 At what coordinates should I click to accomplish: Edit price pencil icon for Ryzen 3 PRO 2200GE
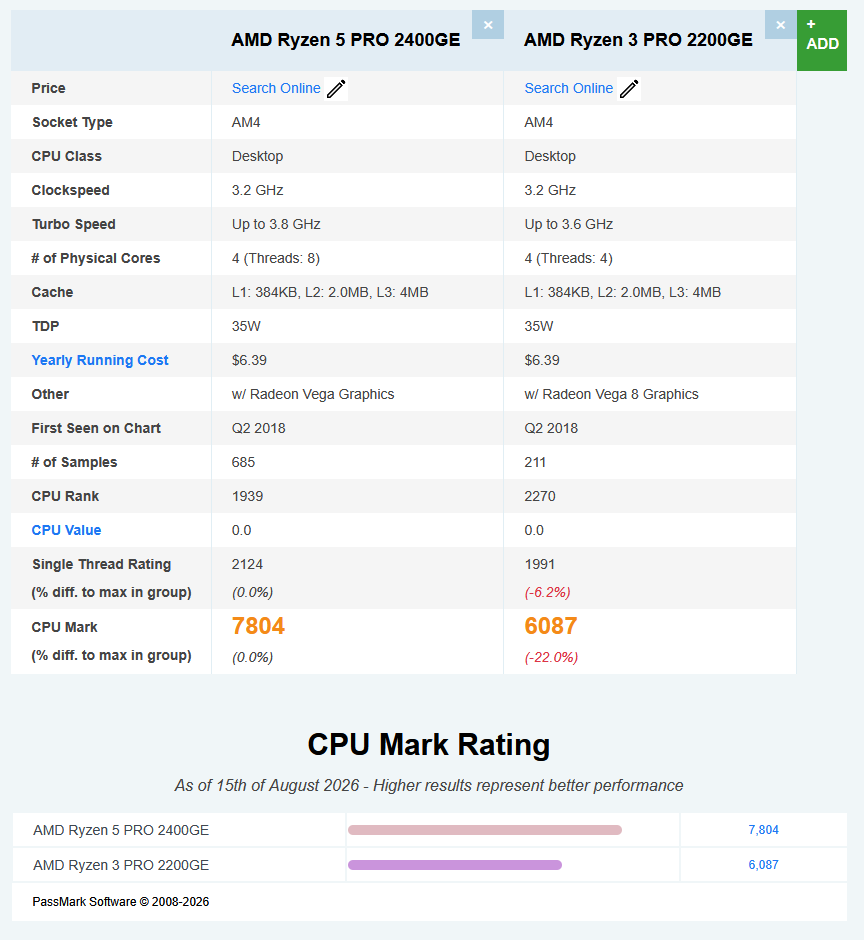[x=628, y=89]
